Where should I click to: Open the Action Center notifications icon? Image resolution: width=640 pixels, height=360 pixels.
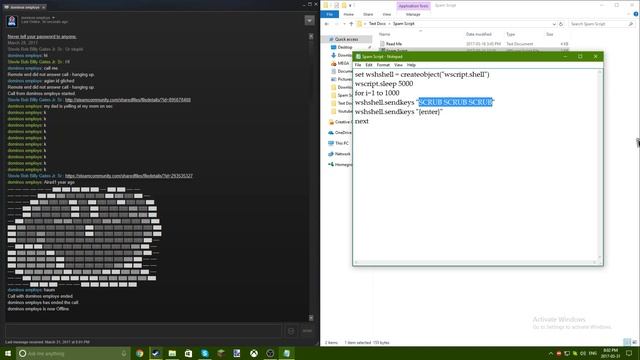tap(629, 353)
